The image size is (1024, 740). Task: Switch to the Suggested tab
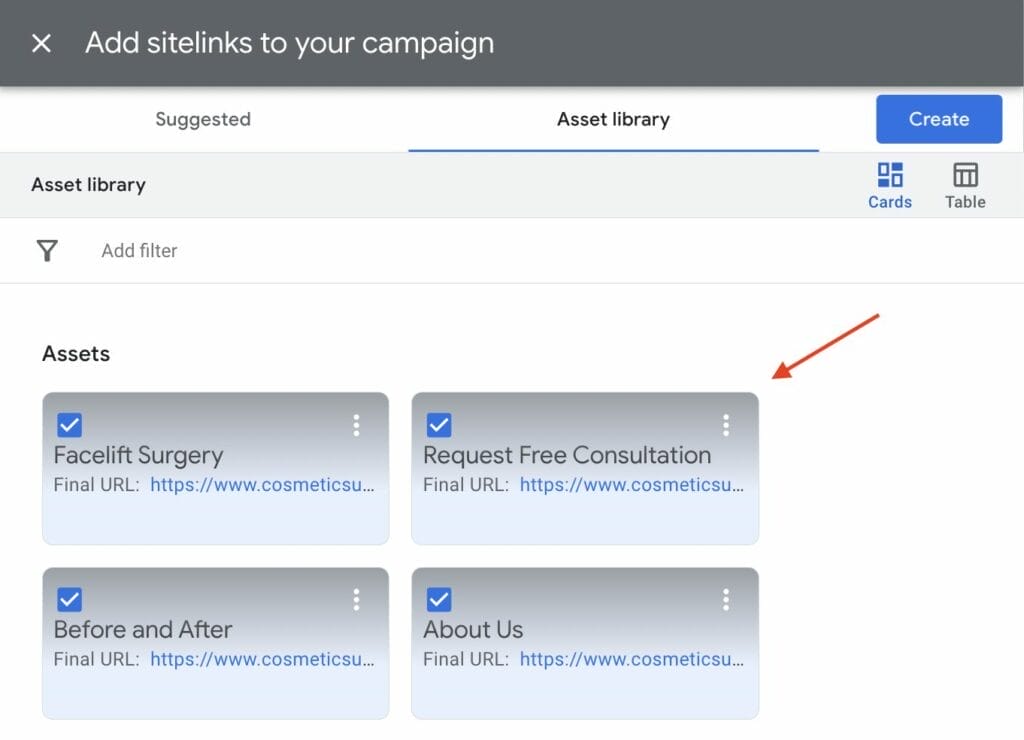tap(202, 119)
